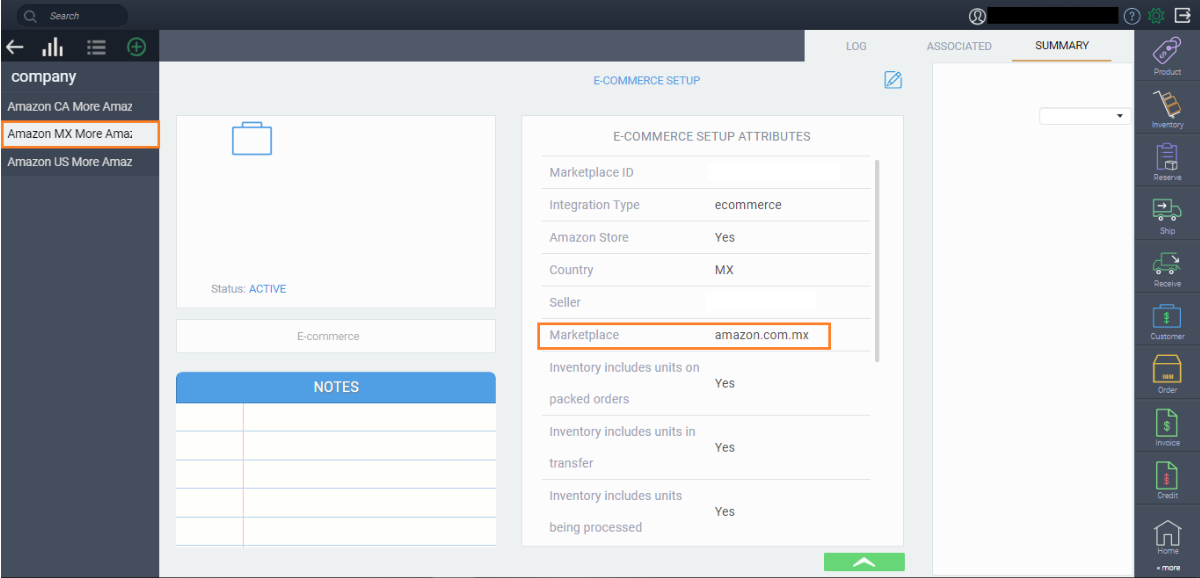1200x578 pixels.
Task: Click the Amazon Store value Yes
Action: [x=725, y=238]
